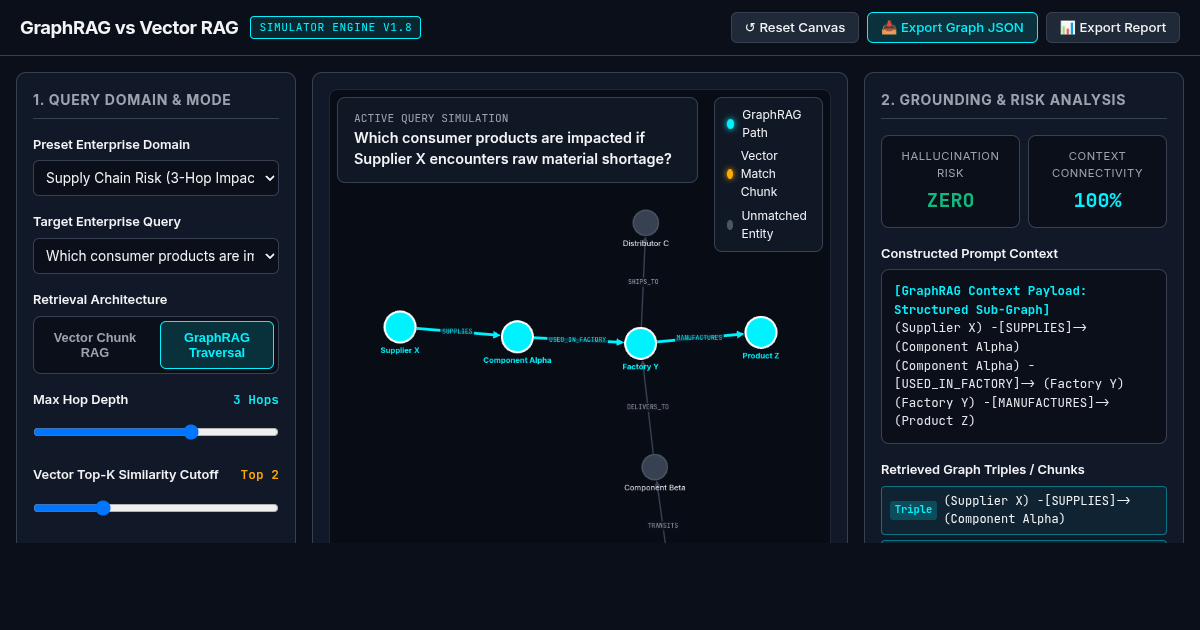Click the Active Query Simulation question text
This screenshot has width=1200, height=630.
[x=513, y=148]
